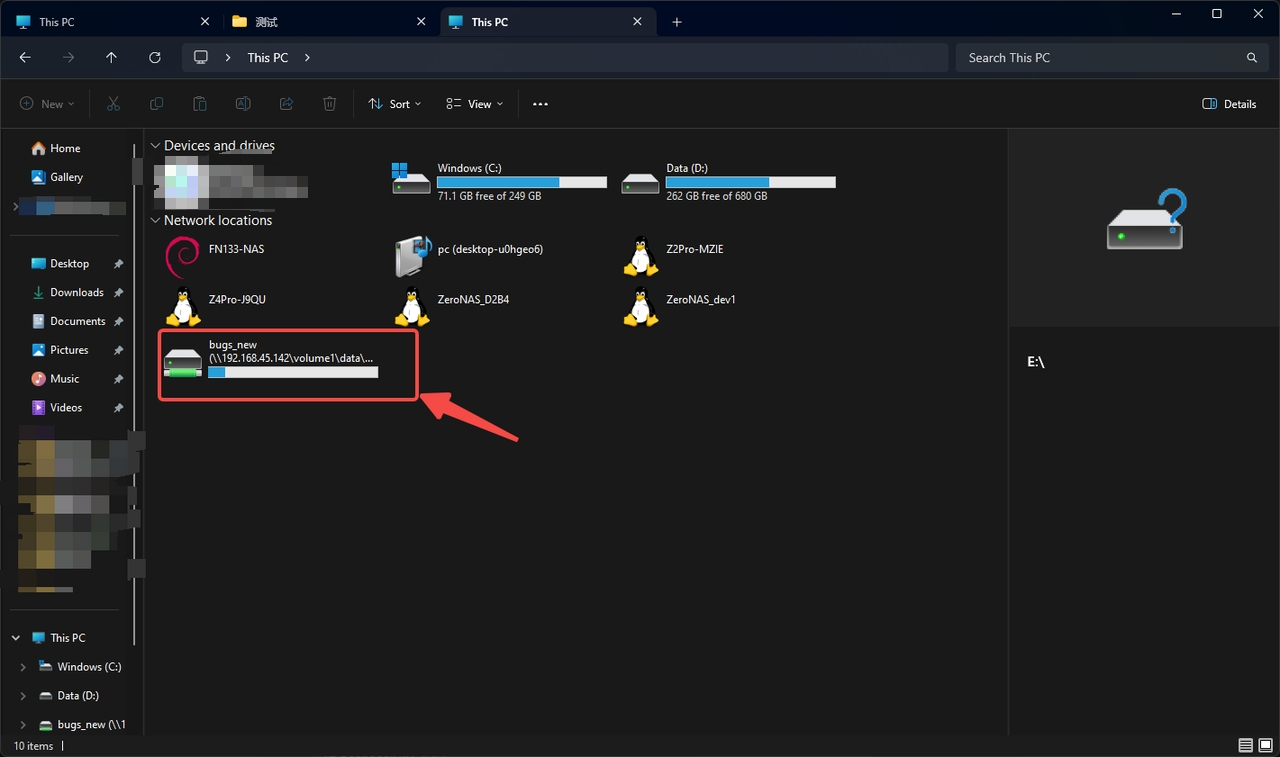Switch to details list view in status bar

pyautogui.click(x=1246, y=746)
